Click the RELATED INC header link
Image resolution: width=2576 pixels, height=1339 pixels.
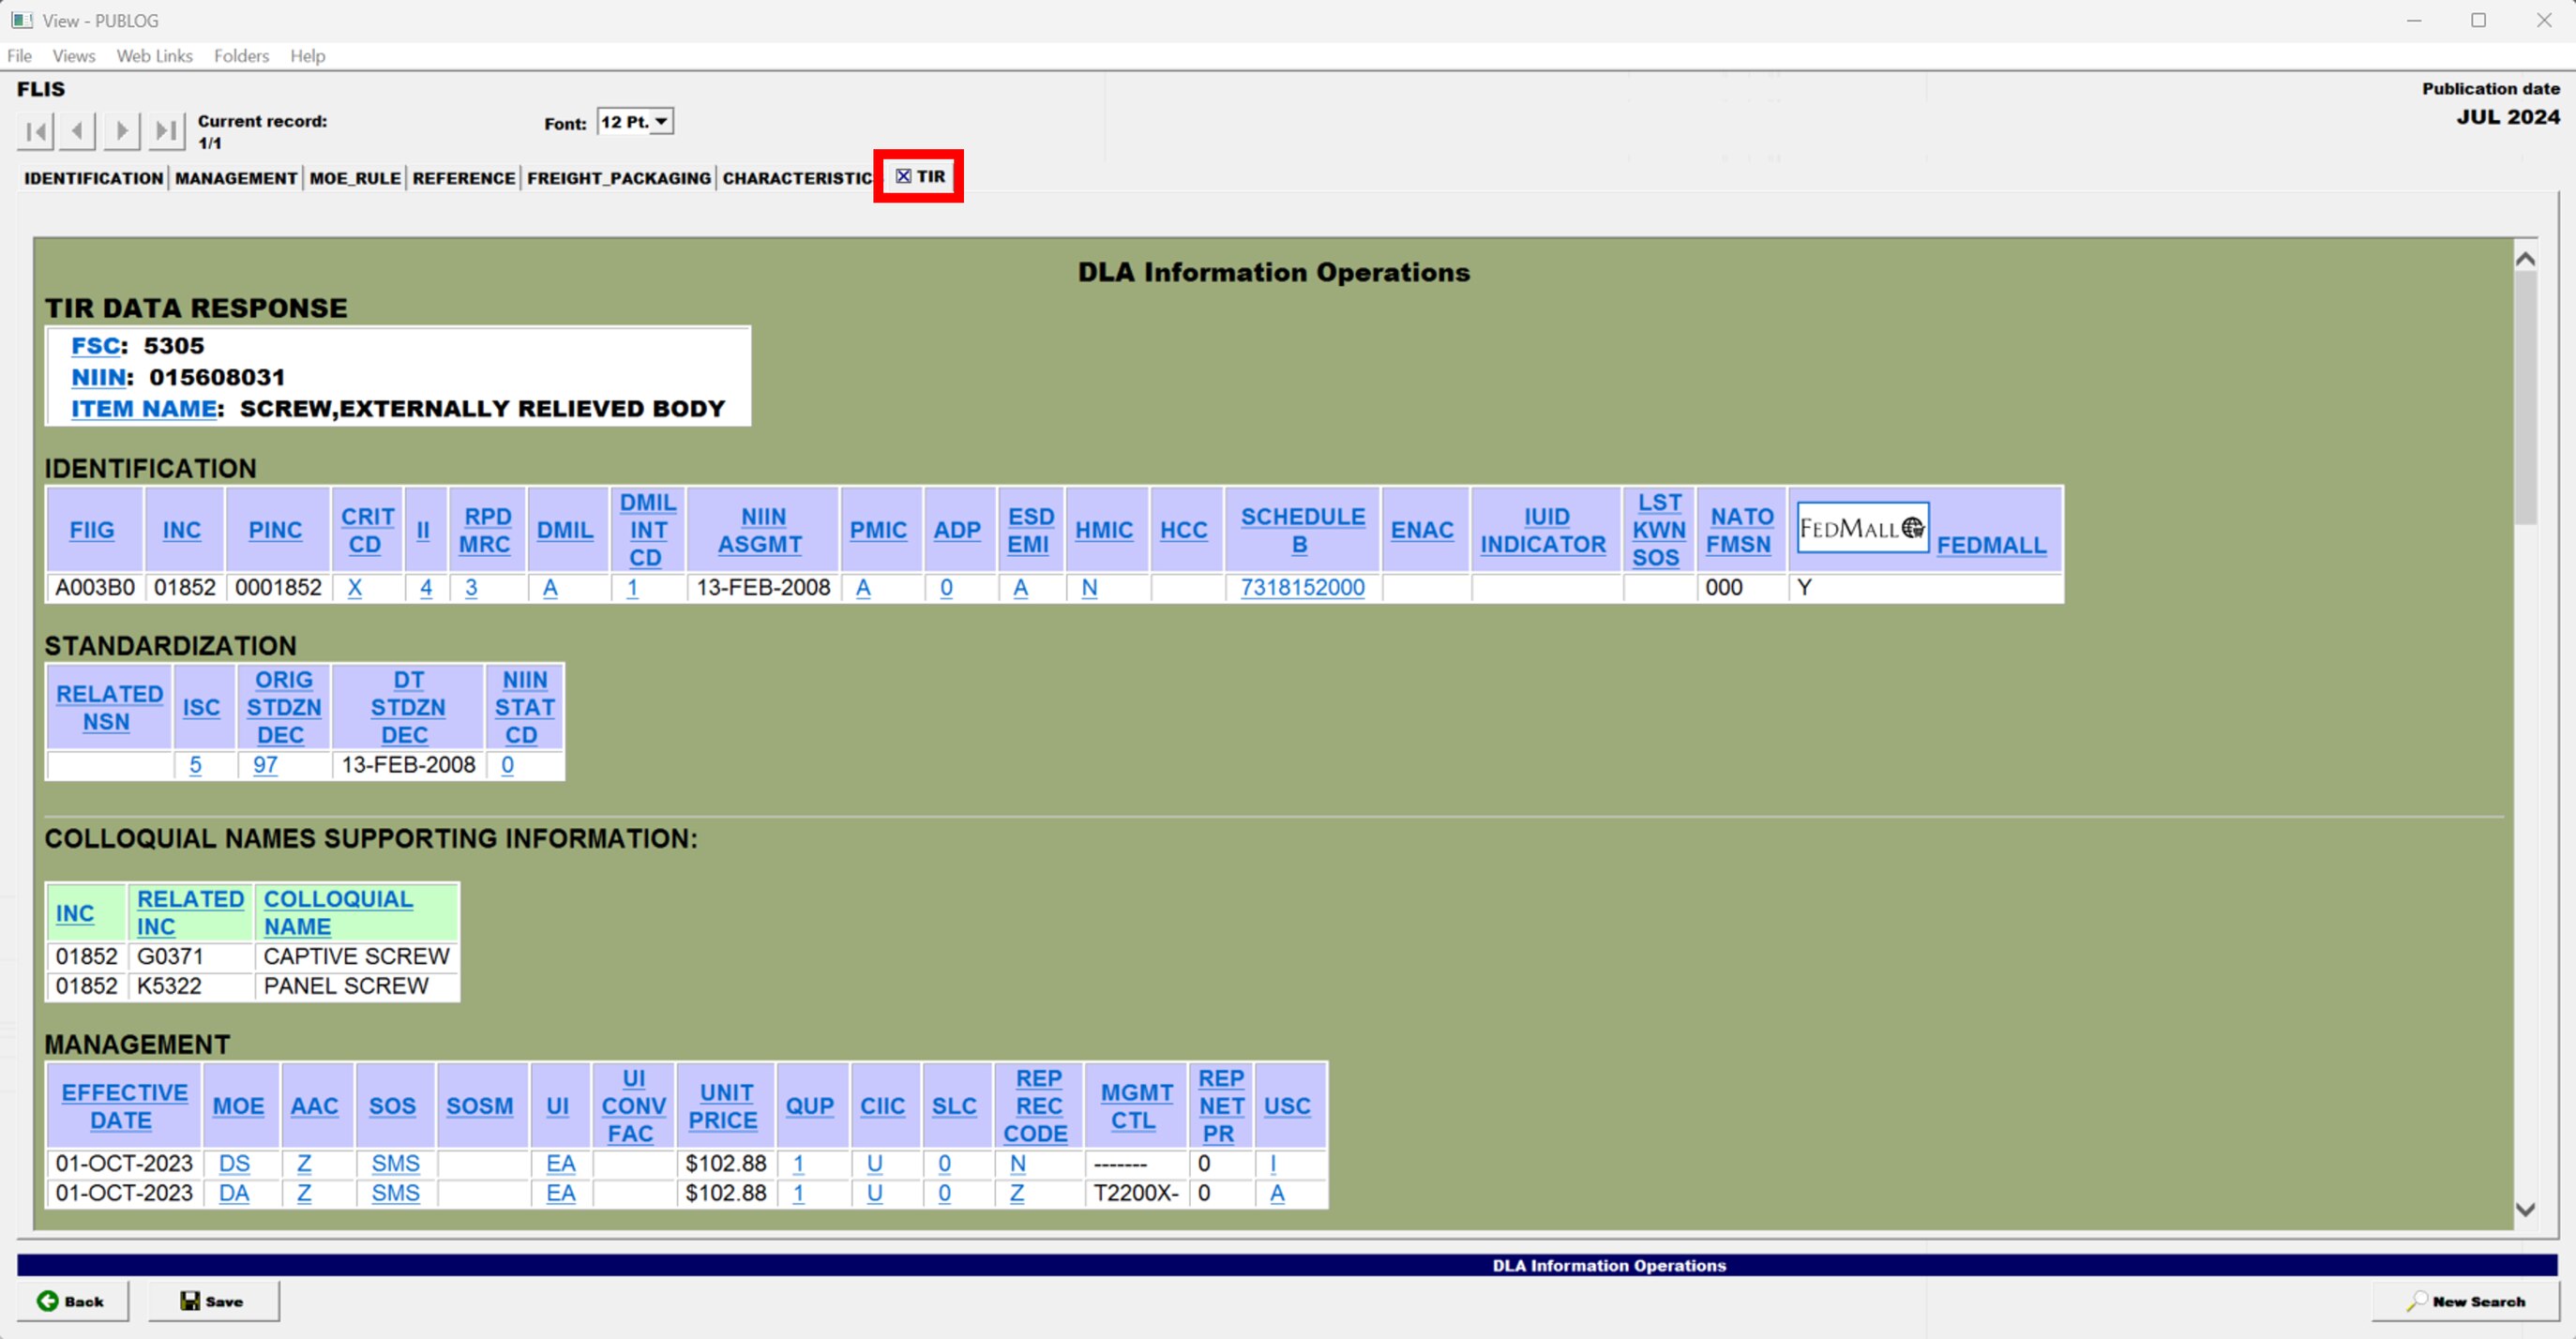(190, 913)
